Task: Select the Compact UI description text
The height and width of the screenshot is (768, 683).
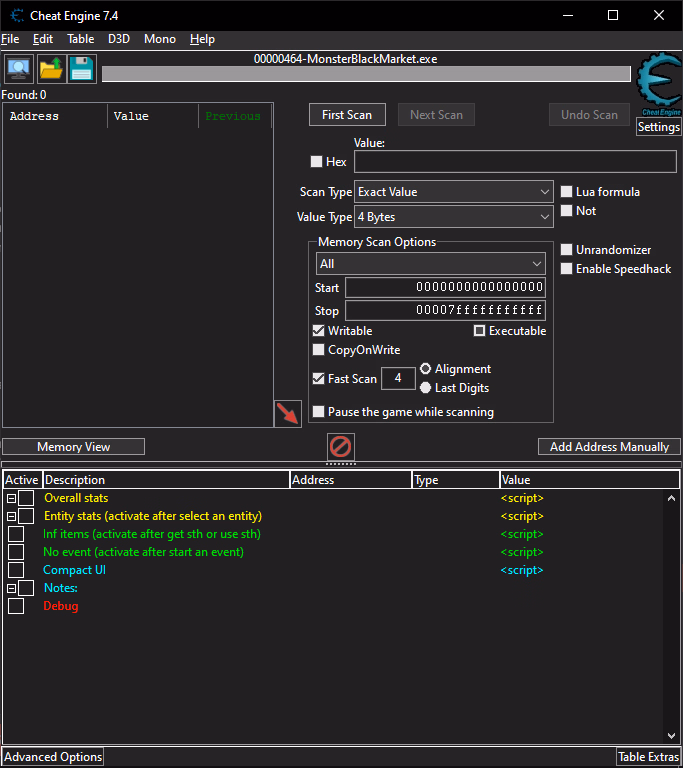Action: click(74, 570)
